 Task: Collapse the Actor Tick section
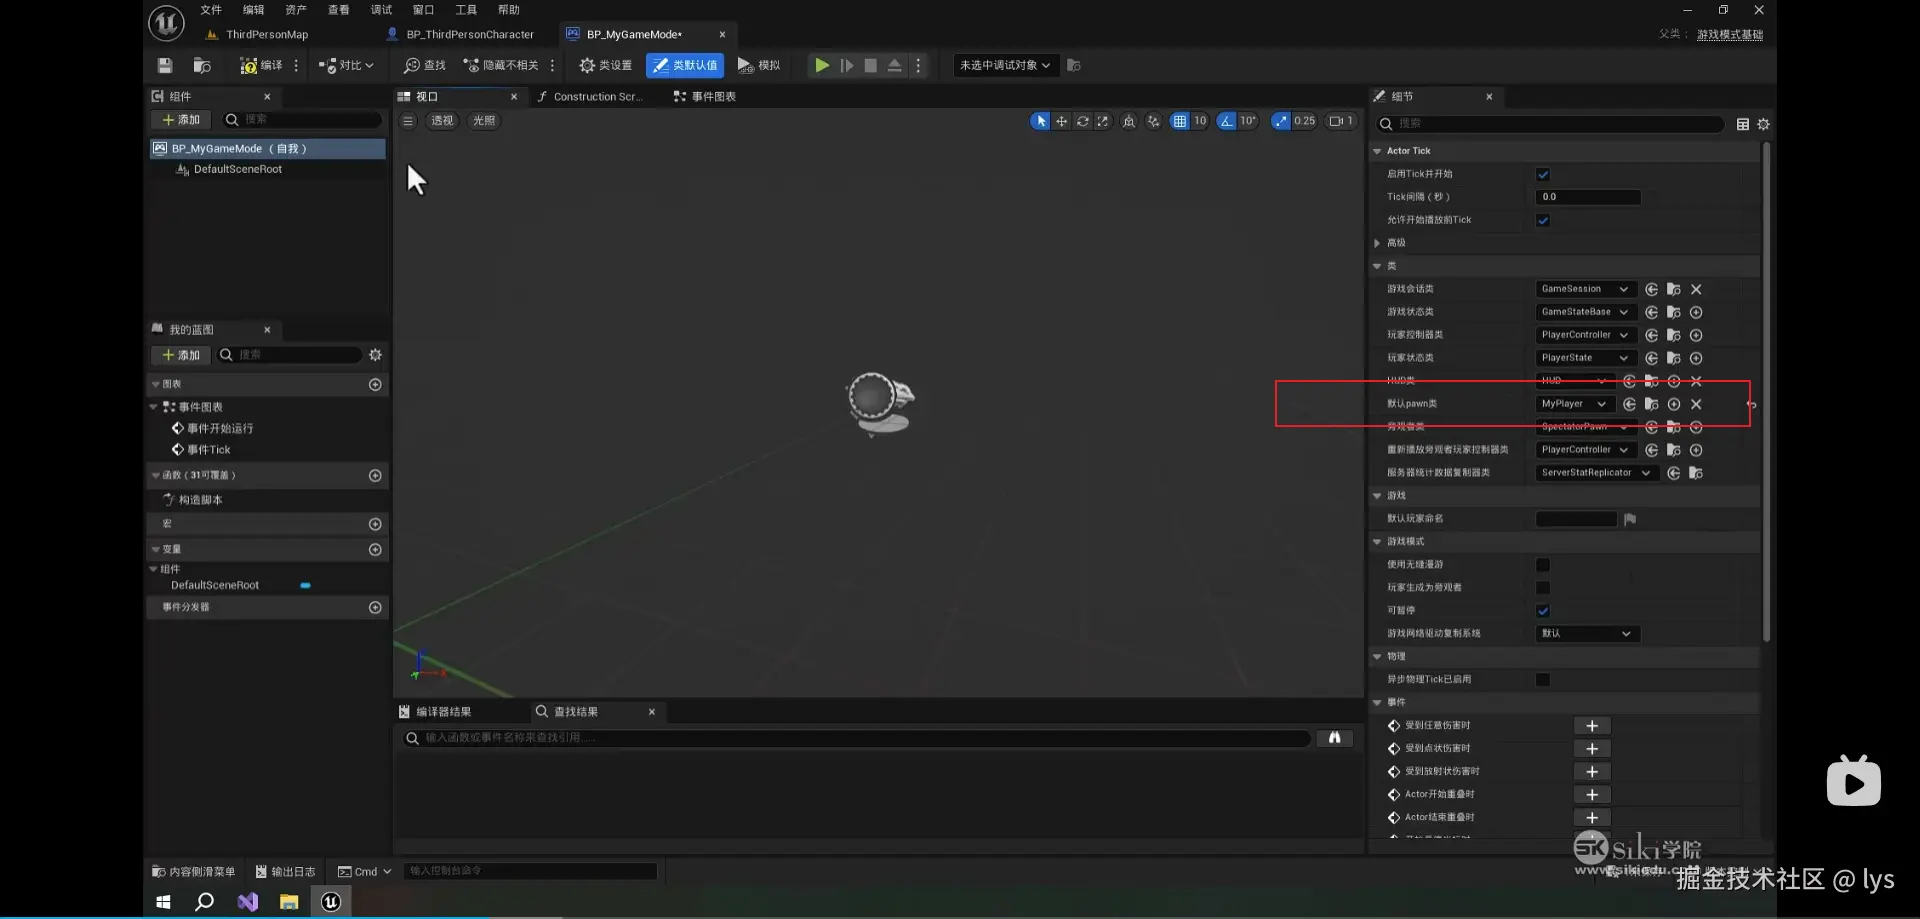tap(1377, 151)
